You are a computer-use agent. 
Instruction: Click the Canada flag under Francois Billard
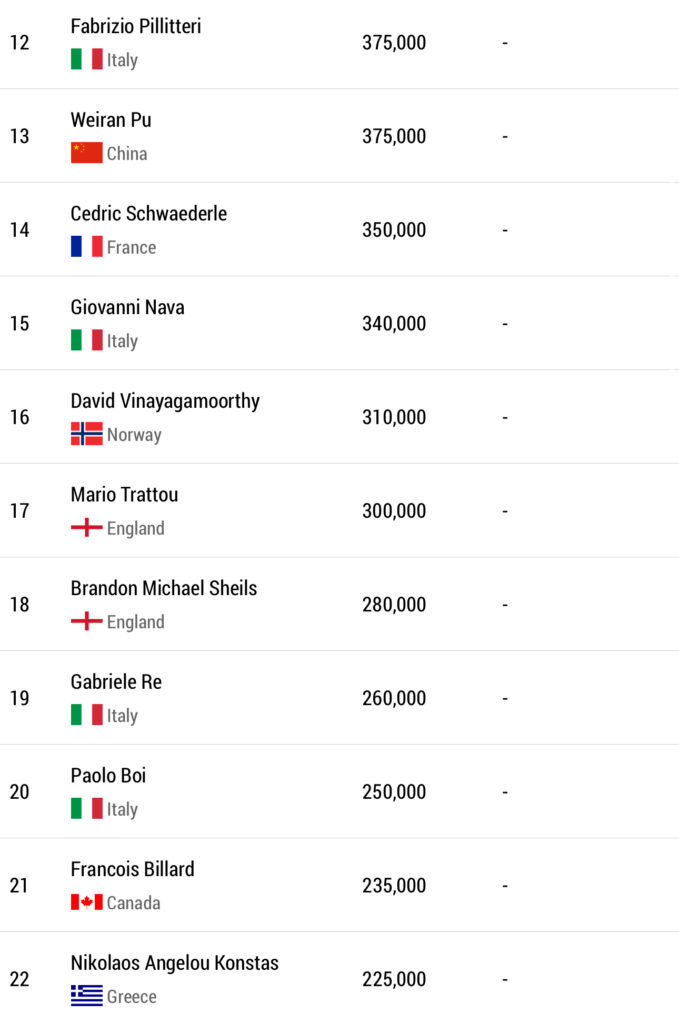(87, 902)
